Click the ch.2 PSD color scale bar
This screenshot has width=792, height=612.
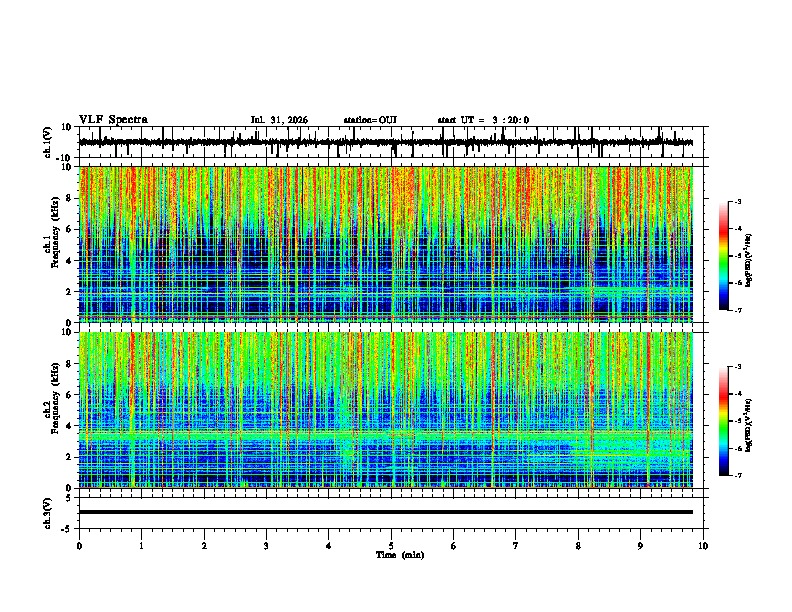tap(724, 421)
